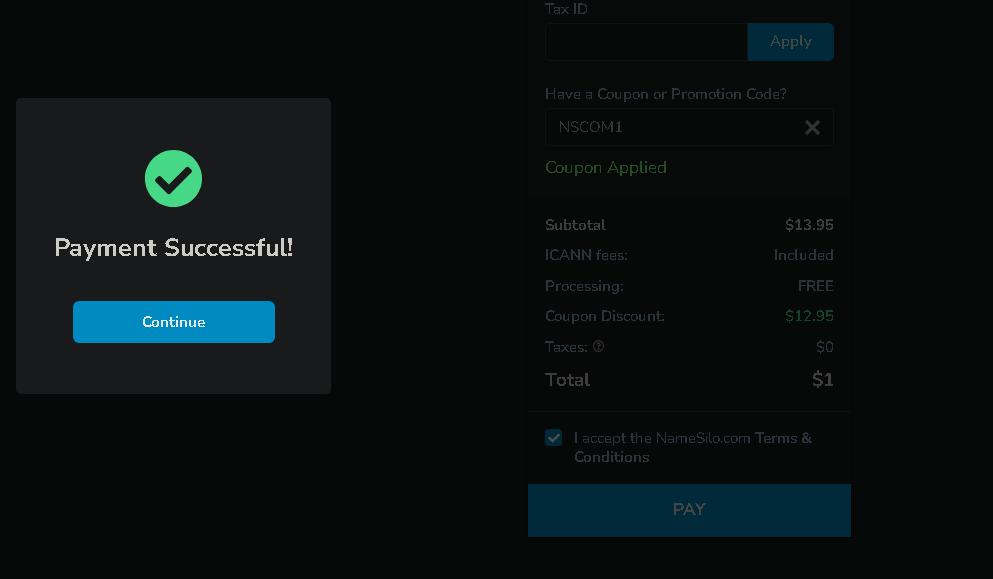This screenshot has width=993, height=579.
Task: Clear the NSCOM1 coupon with the X icon
Action: 812,127
